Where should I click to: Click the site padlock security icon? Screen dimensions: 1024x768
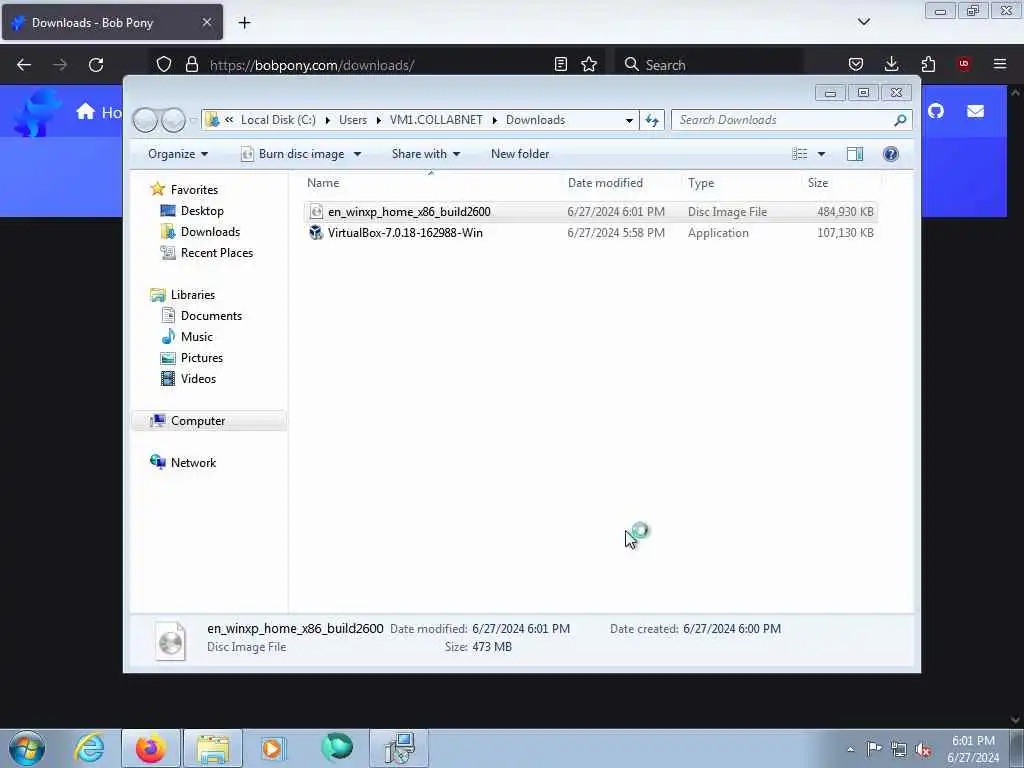pos(191,64)
